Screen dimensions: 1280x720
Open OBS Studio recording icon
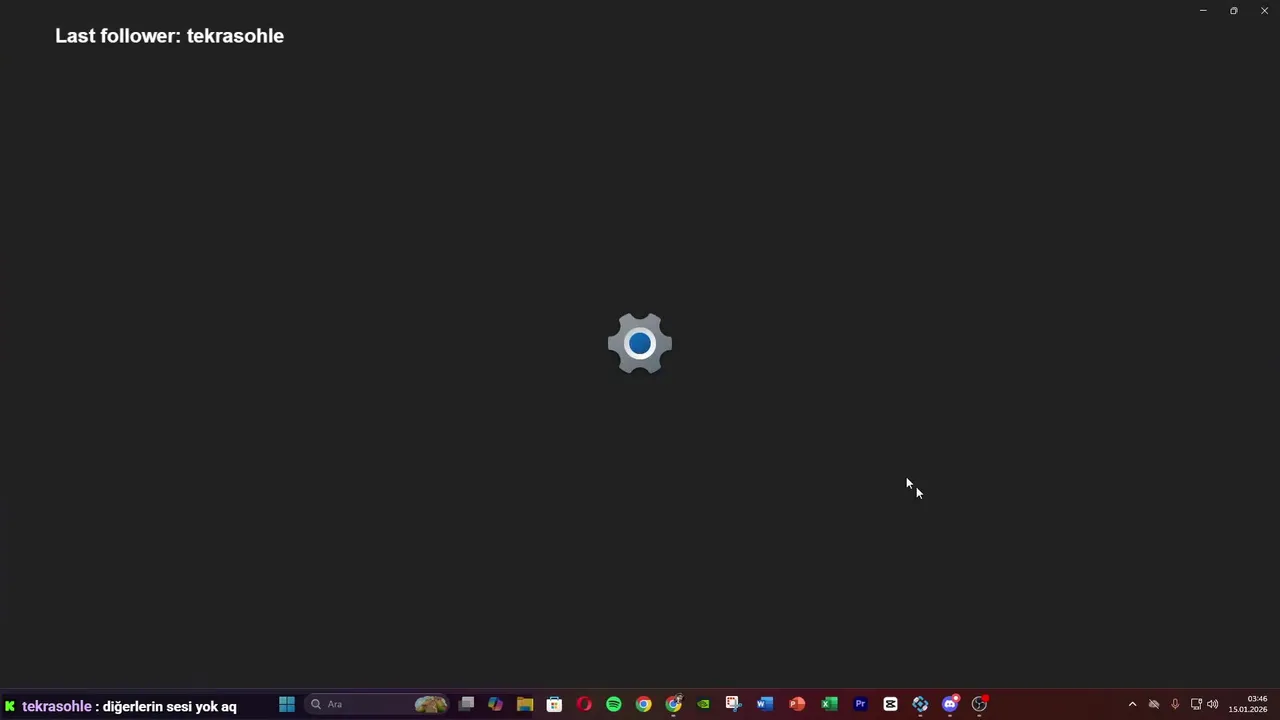[x=980, y=704]
